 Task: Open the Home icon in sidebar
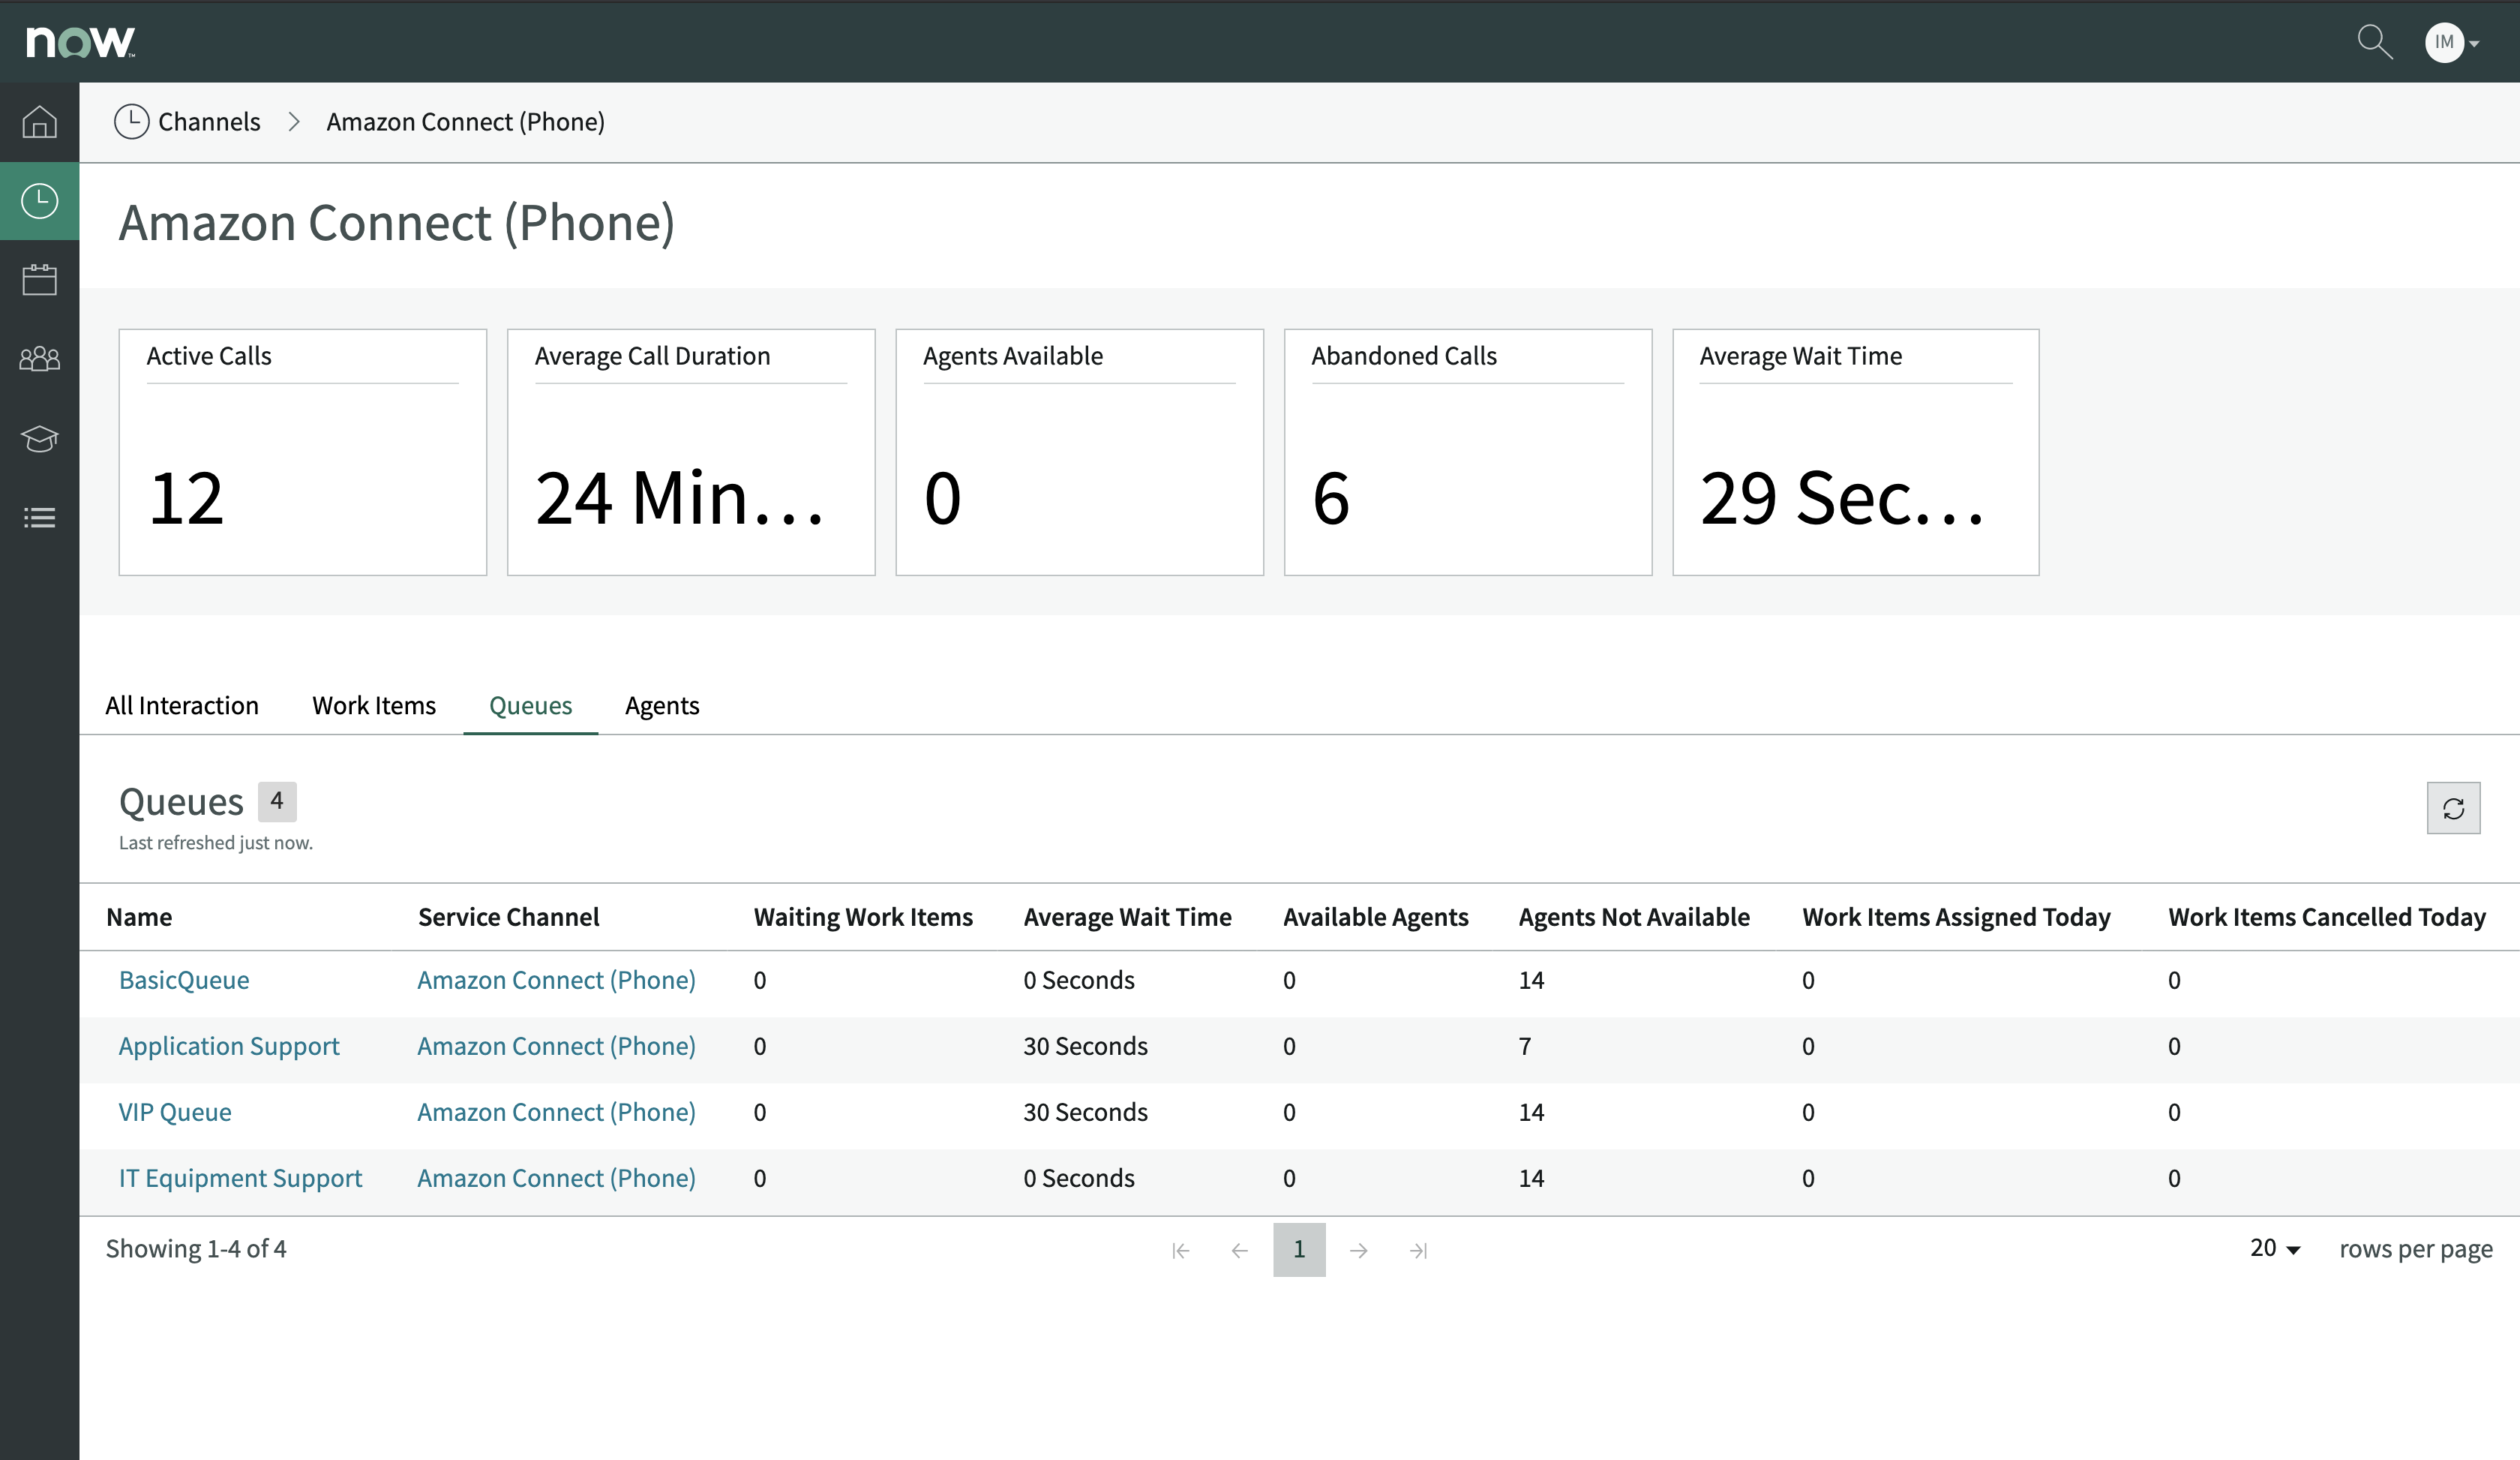39,122
